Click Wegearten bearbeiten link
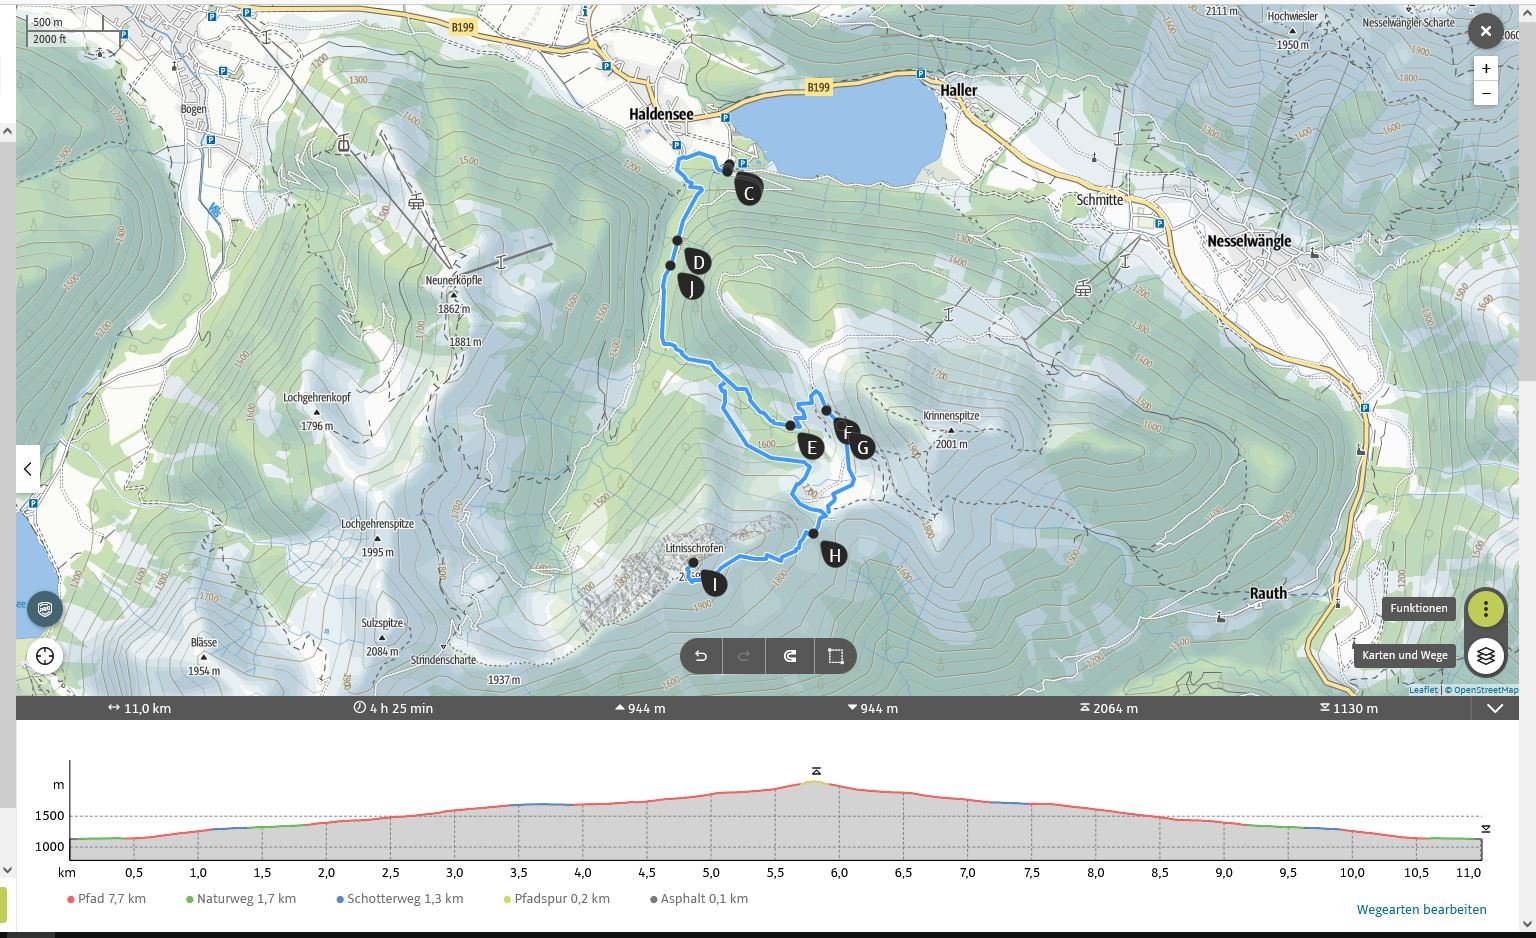 pyautogui.click(x=1421, y=909)
